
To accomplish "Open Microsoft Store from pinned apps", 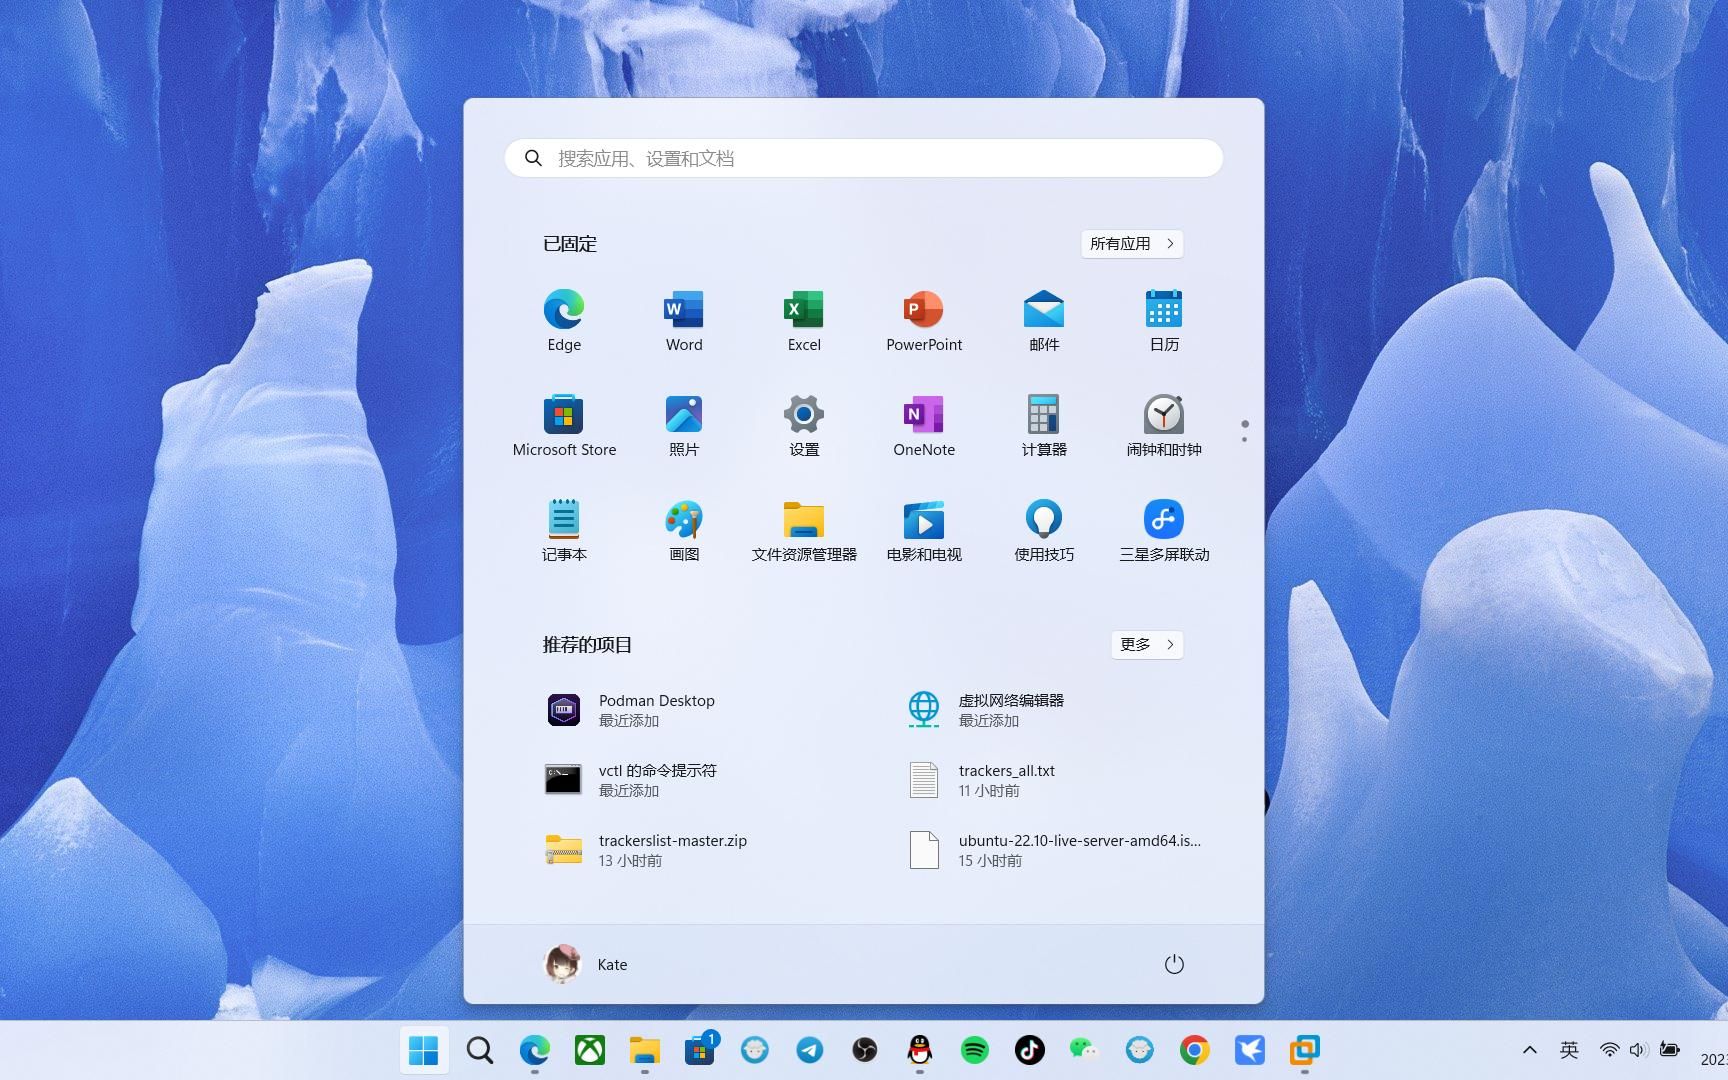I will (564, 425).
